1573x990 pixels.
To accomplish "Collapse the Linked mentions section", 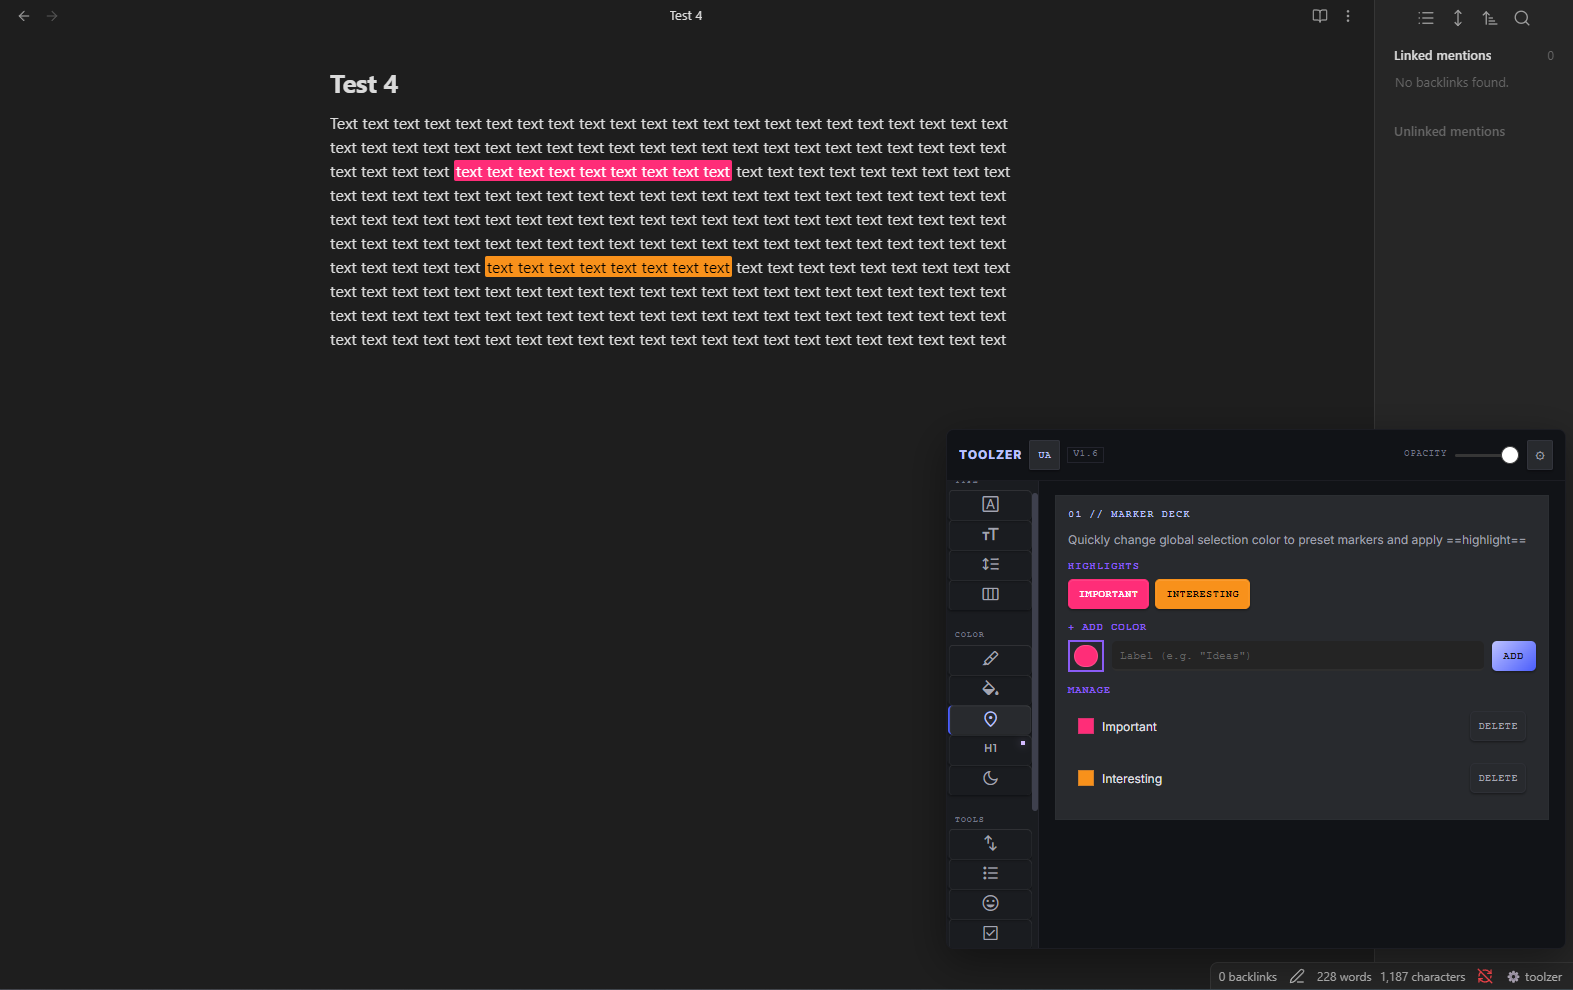I will point(1442,56).
